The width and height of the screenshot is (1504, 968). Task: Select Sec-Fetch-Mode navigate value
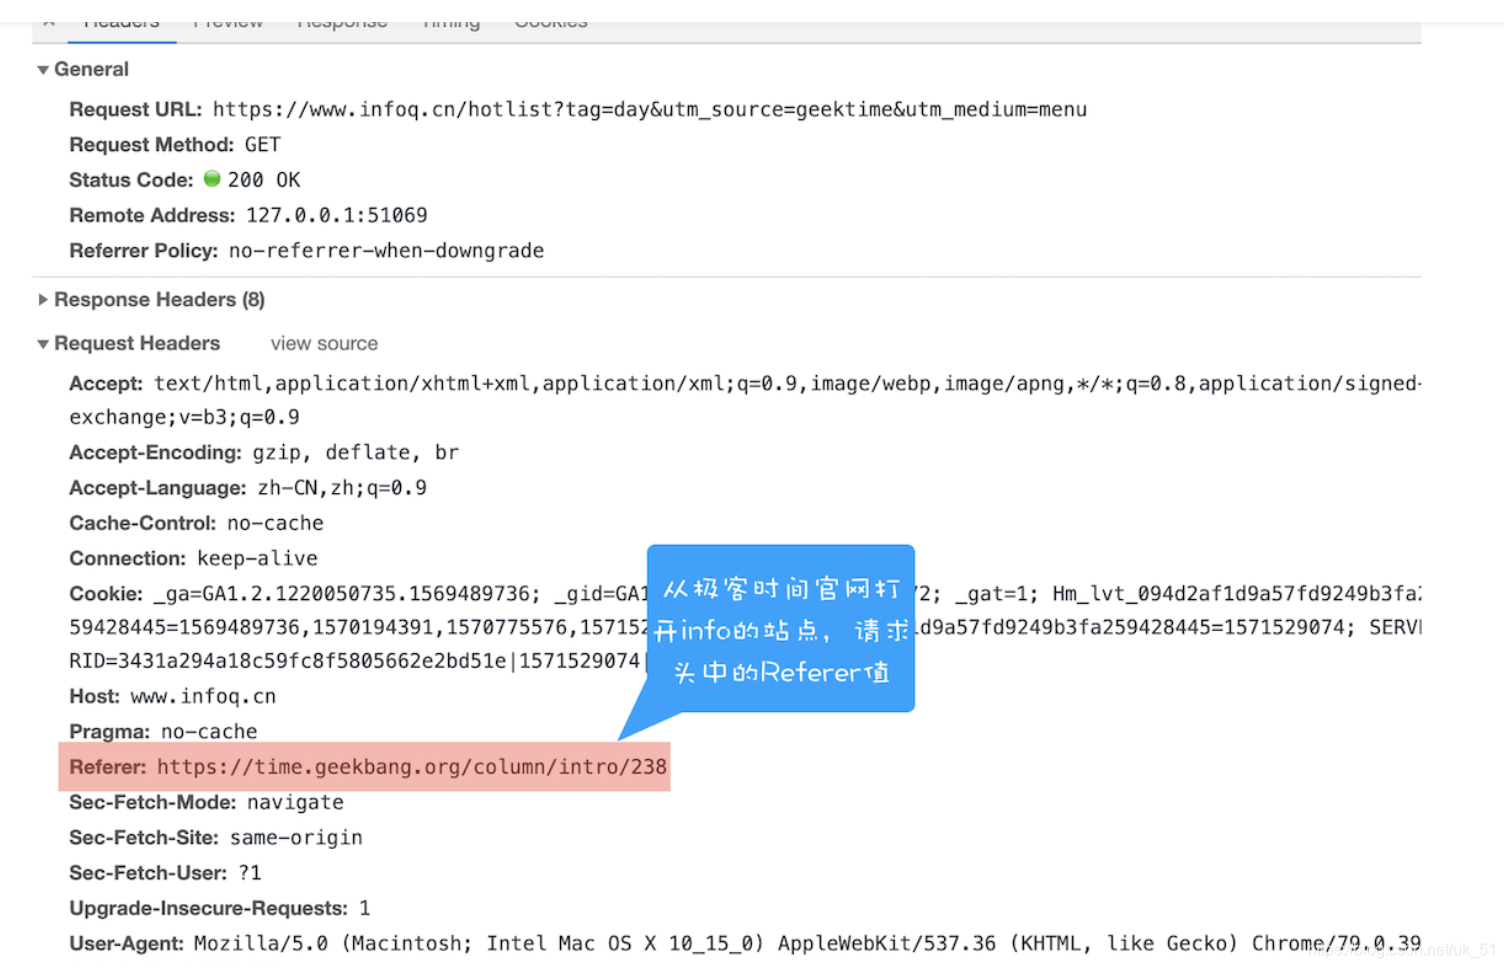[295, 803]
